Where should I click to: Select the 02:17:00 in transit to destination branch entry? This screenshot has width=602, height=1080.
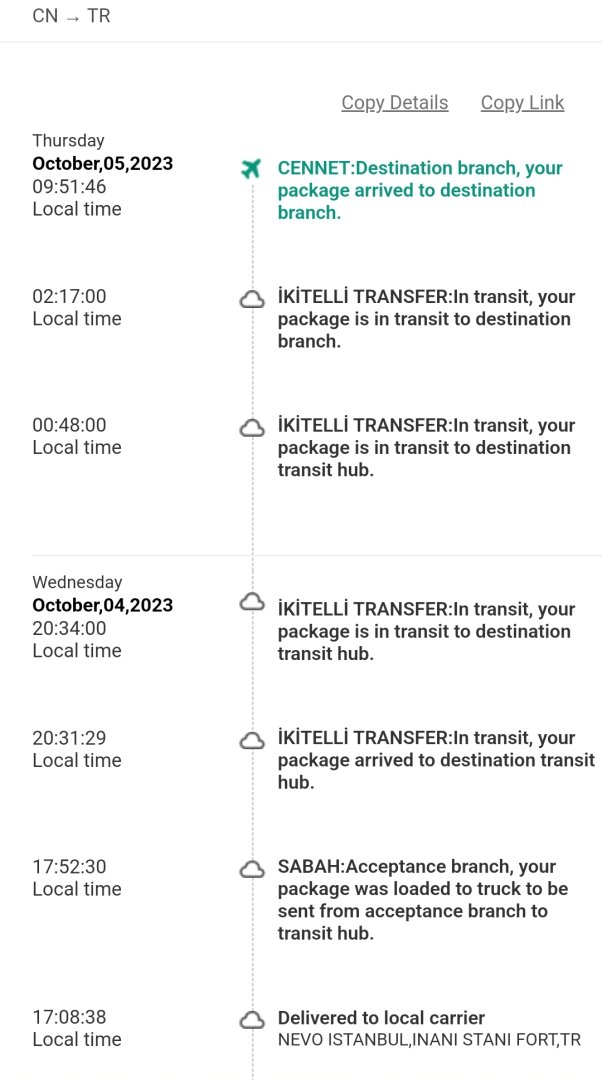(424, 319)
